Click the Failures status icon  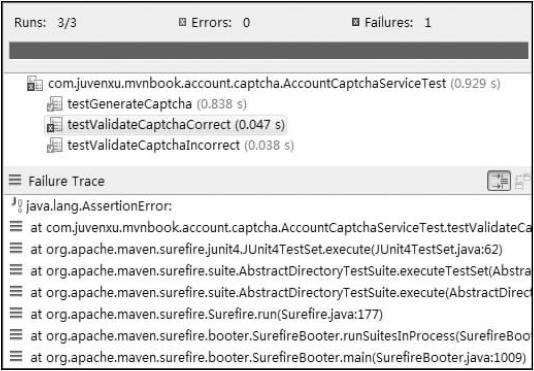click(356, 23)
